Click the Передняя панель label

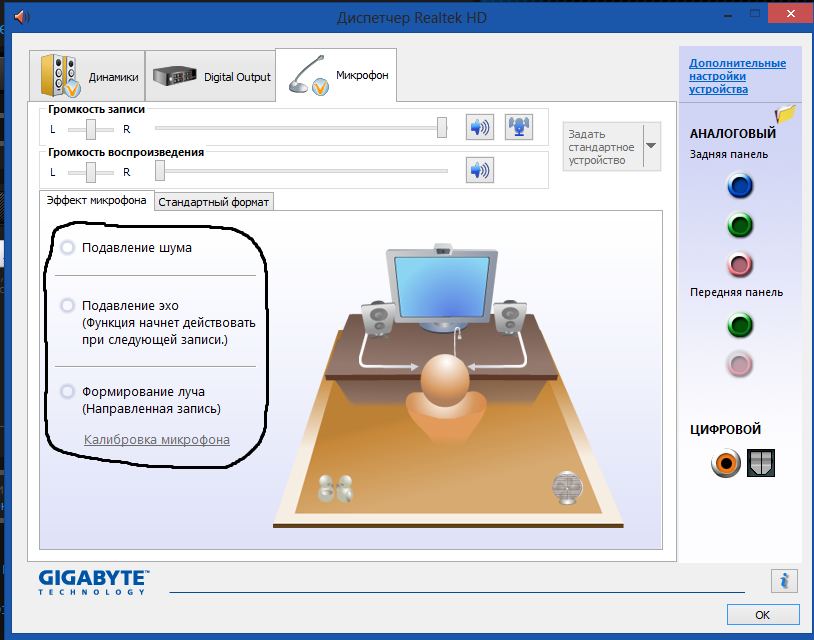tap(736, 292)
